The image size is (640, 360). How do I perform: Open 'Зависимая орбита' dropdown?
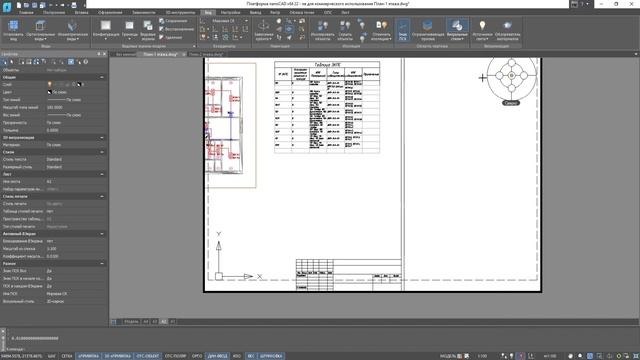tap(264, 30)
